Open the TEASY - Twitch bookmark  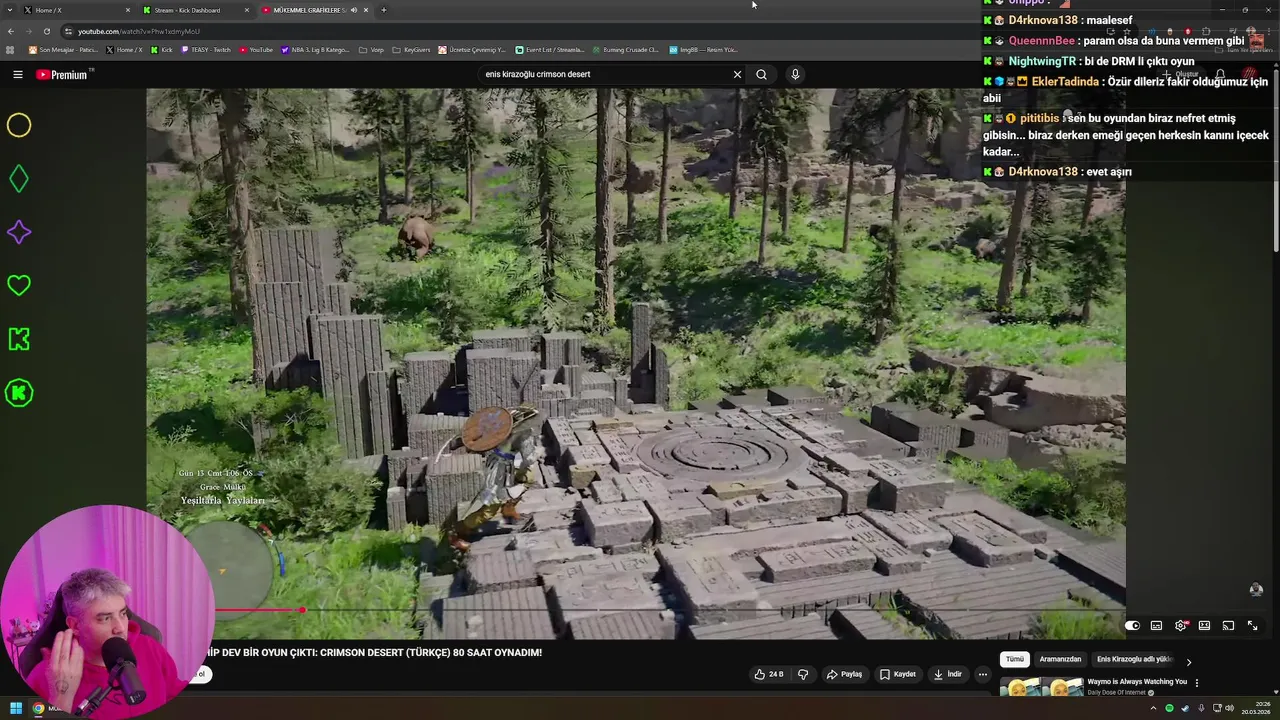point(206,49)
